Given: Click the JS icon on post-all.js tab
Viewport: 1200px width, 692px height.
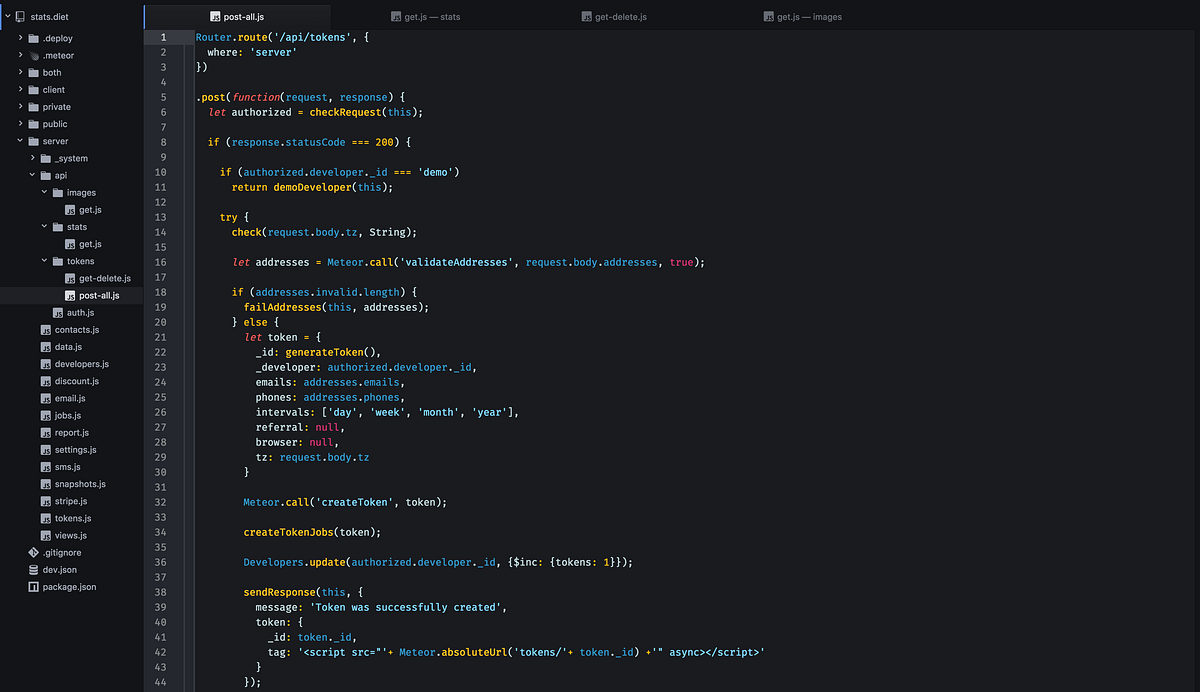Looking at the screenshot, I should pyautogui.click(x=215, y=17).
